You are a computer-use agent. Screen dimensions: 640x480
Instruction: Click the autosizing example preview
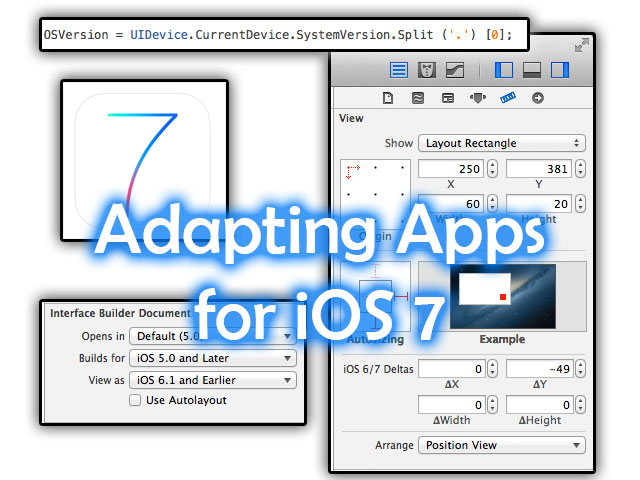(x=502, y=296)
